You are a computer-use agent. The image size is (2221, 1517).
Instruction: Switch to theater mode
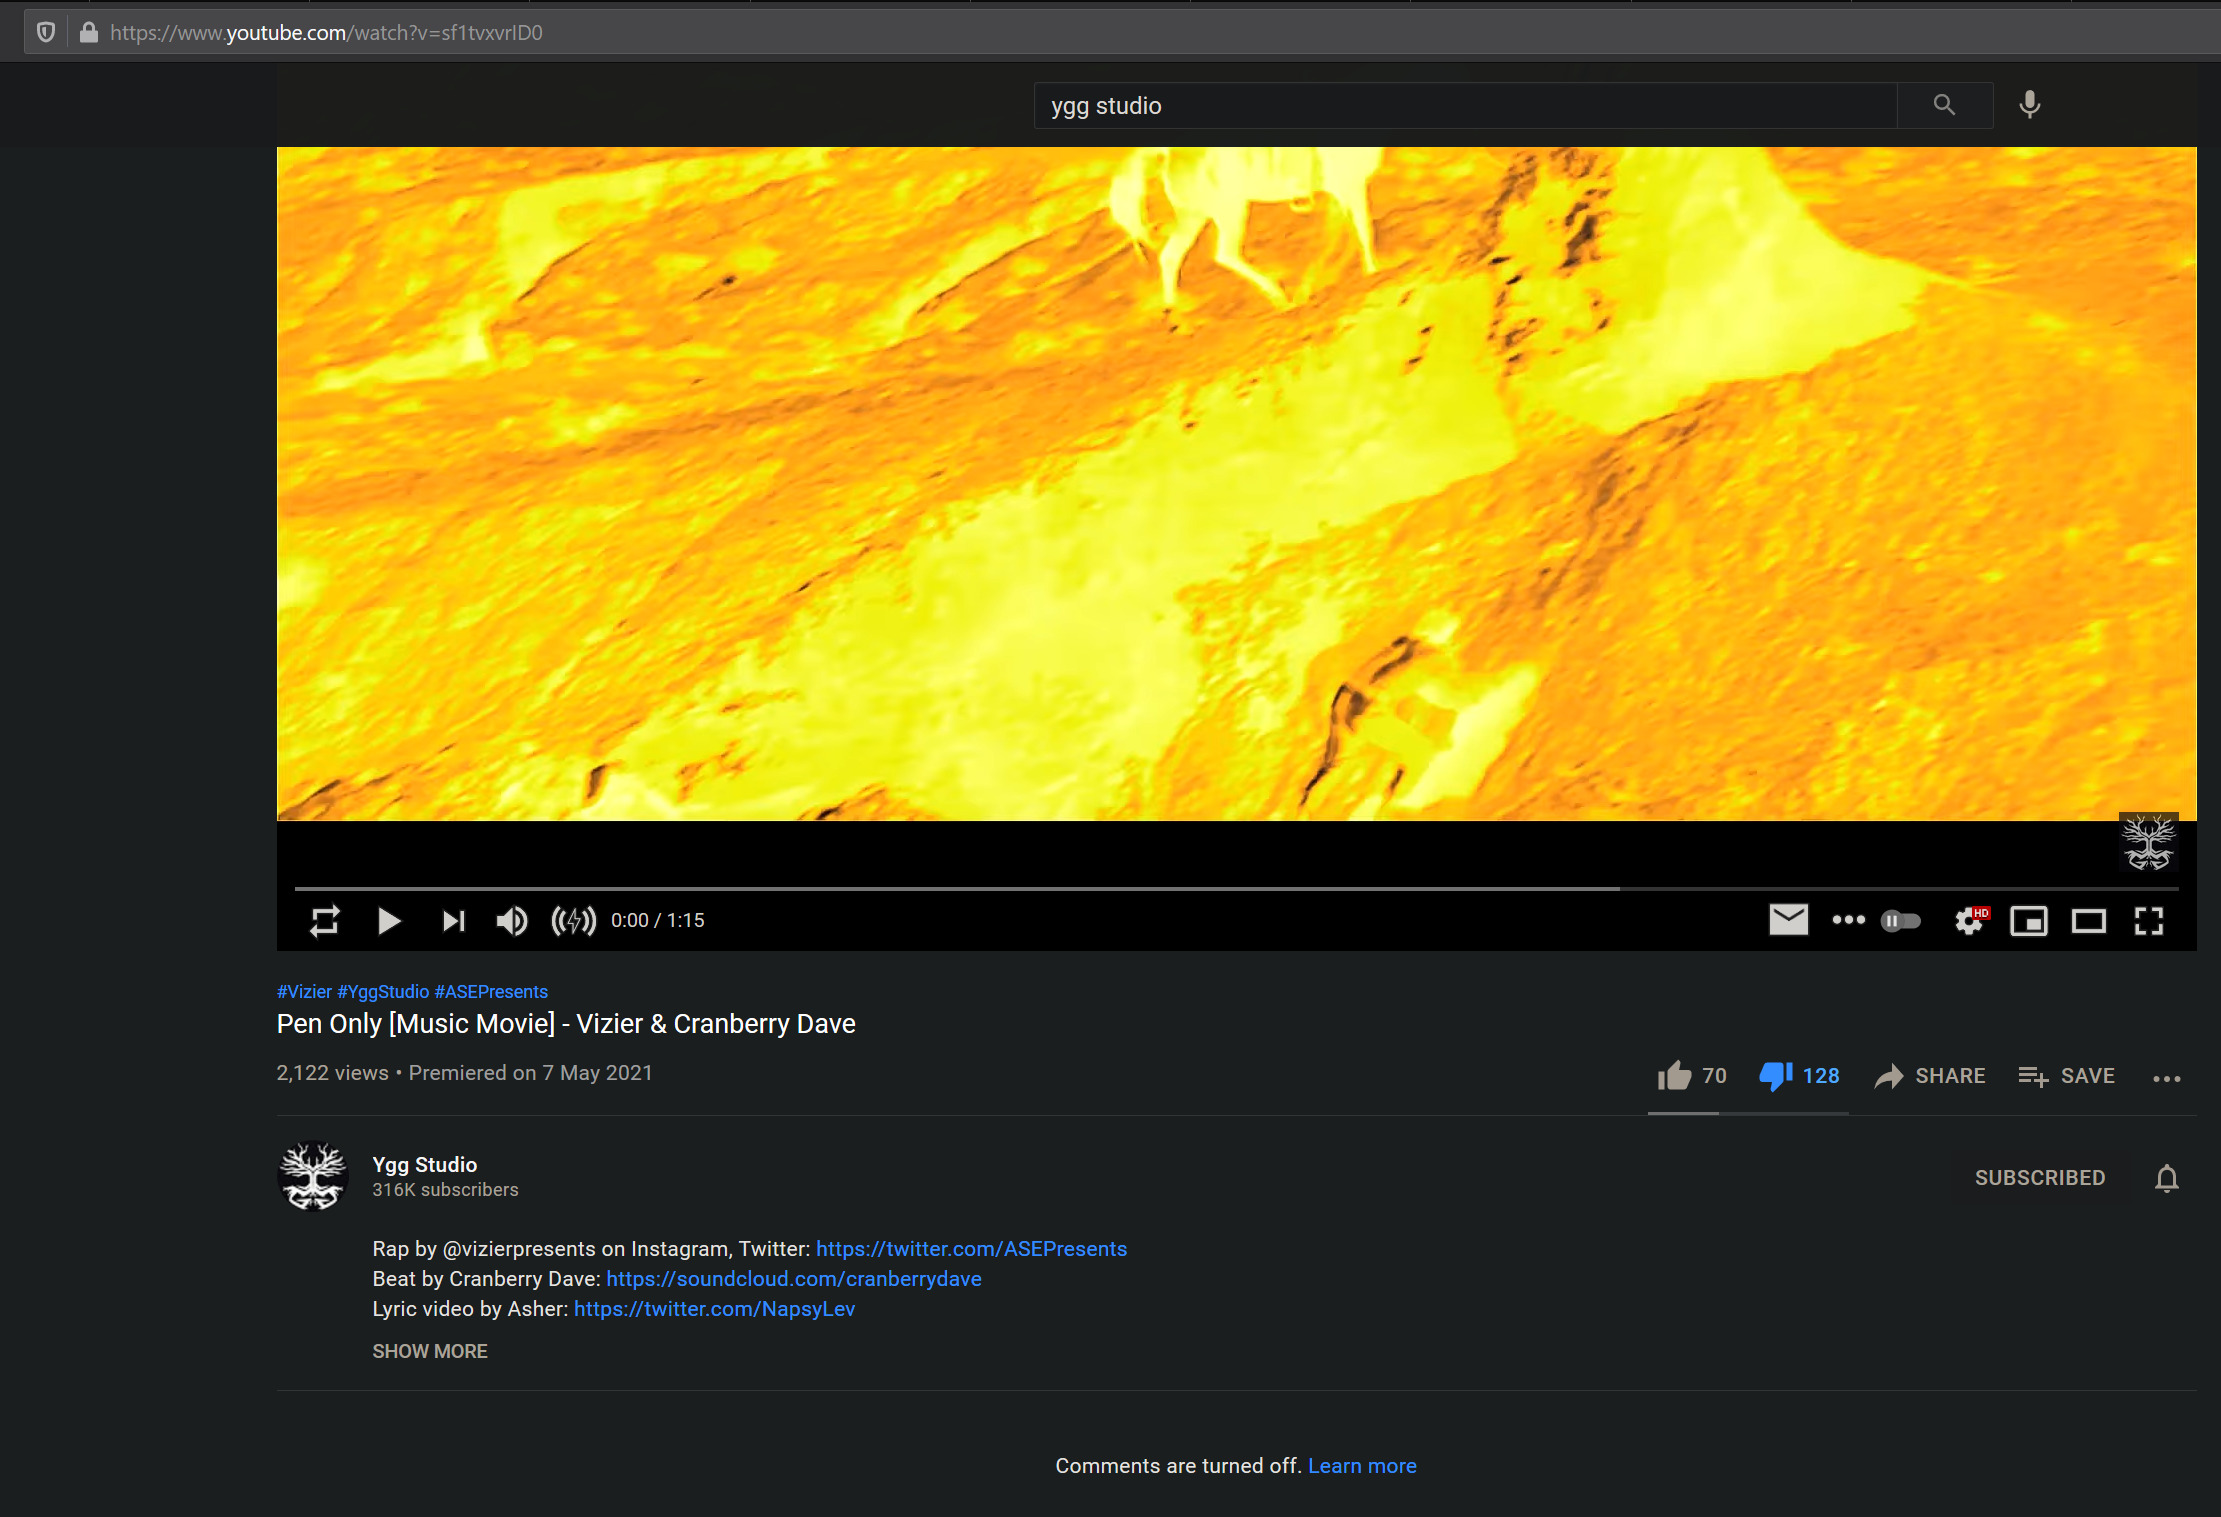tap(2089, 920)
